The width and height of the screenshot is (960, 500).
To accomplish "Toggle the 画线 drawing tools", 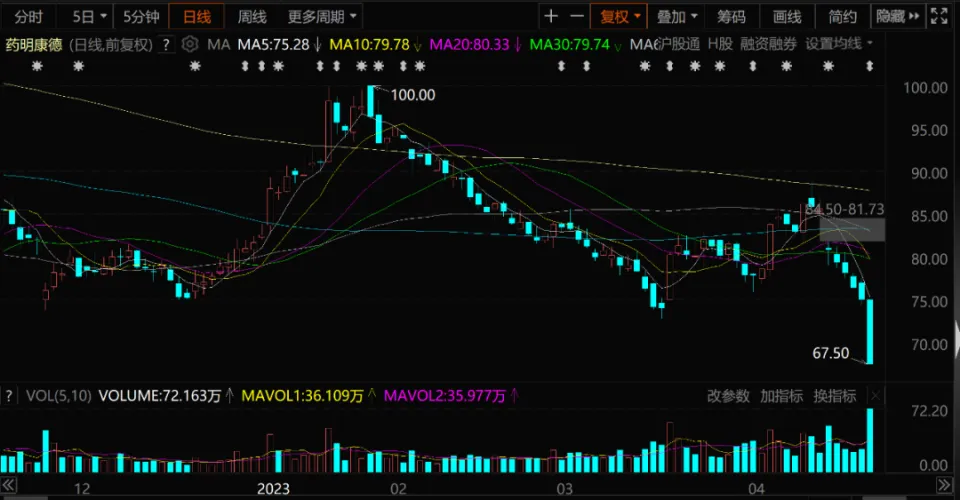I will [787, 17].
